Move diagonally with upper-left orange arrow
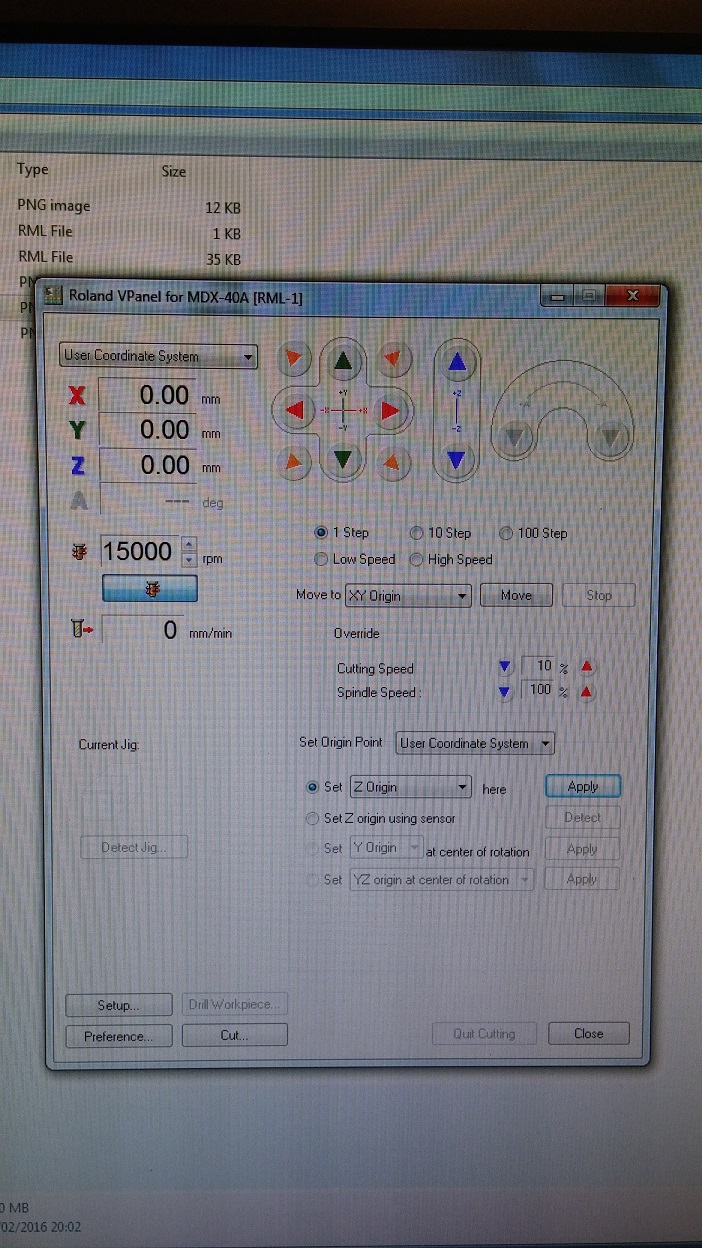The width and height of the screenshot is (702, 1248). click(293, 358)
